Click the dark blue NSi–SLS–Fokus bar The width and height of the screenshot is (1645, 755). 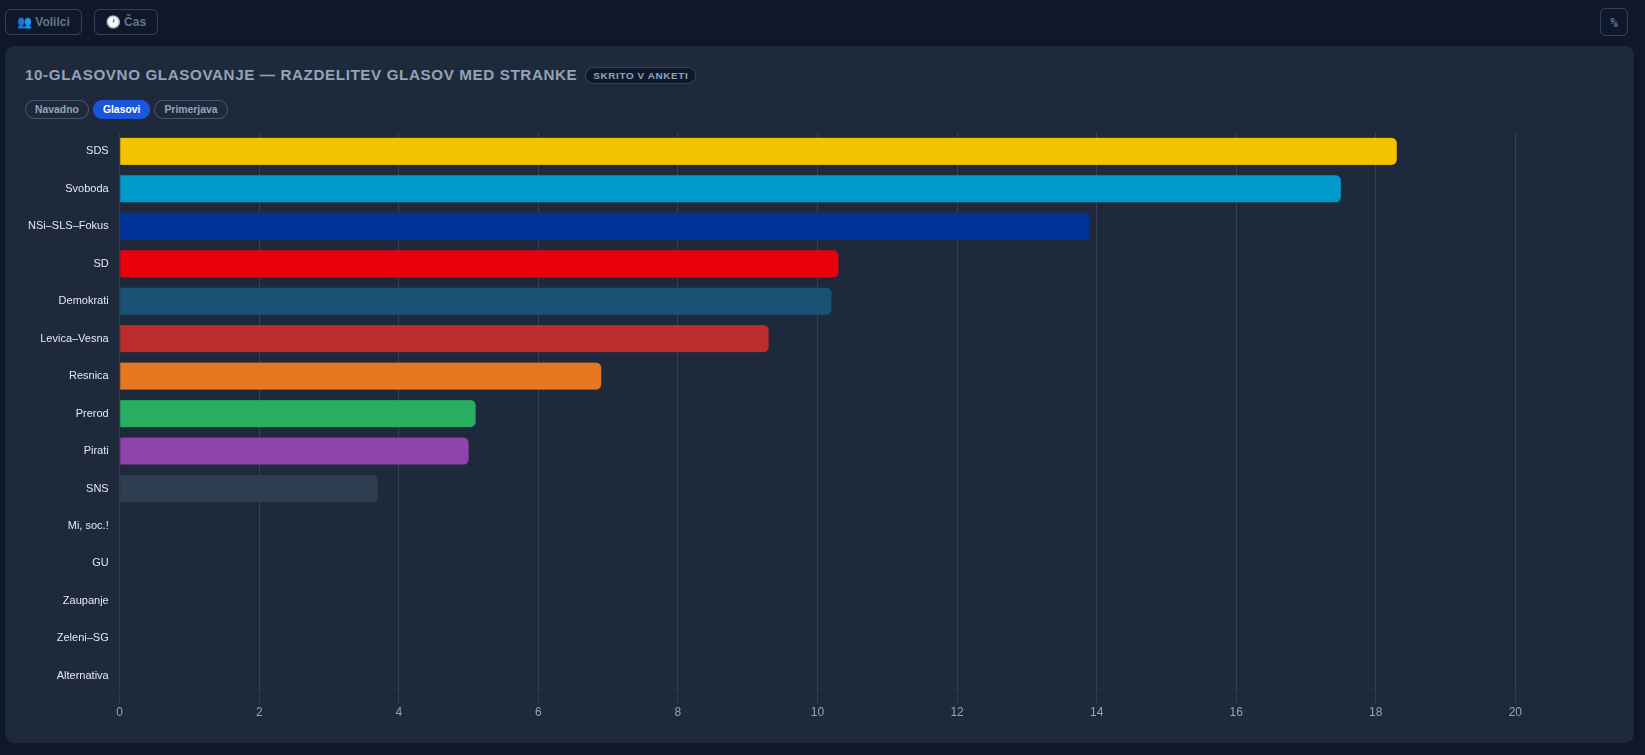click(604, 226)
